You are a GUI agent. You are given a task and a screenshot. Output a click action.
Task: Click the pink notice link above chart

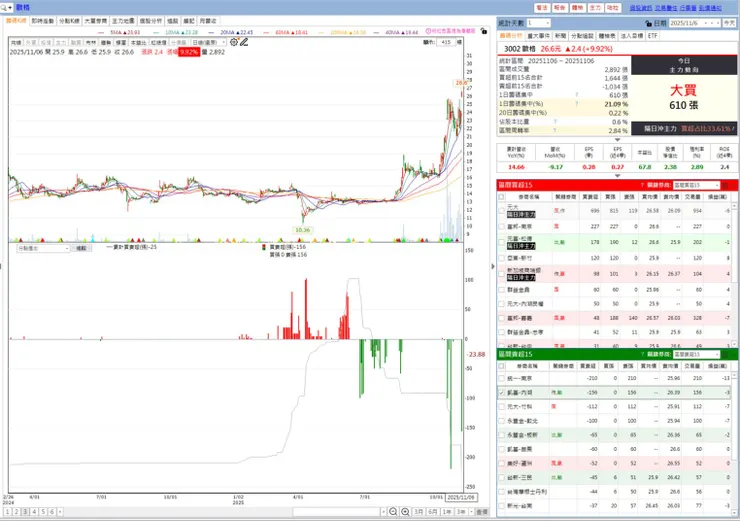coord(450,31)
